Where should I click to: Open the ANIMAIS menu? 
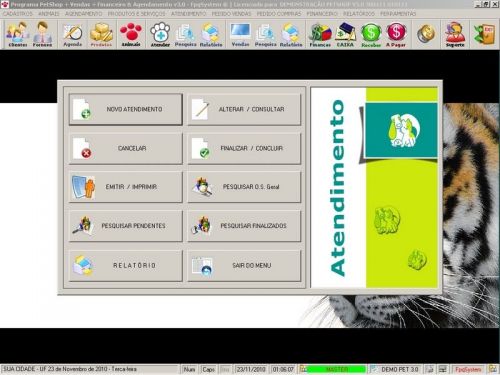(49, 14)
